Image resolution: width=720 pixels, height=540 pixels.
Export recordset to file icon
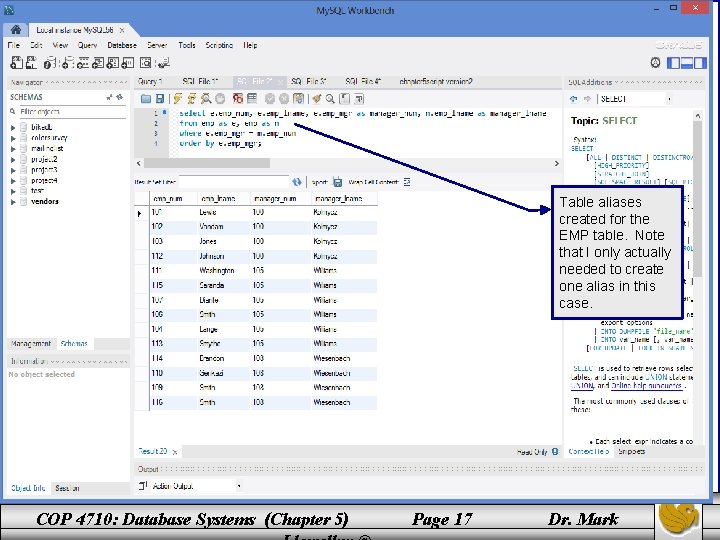click(338, 182)
